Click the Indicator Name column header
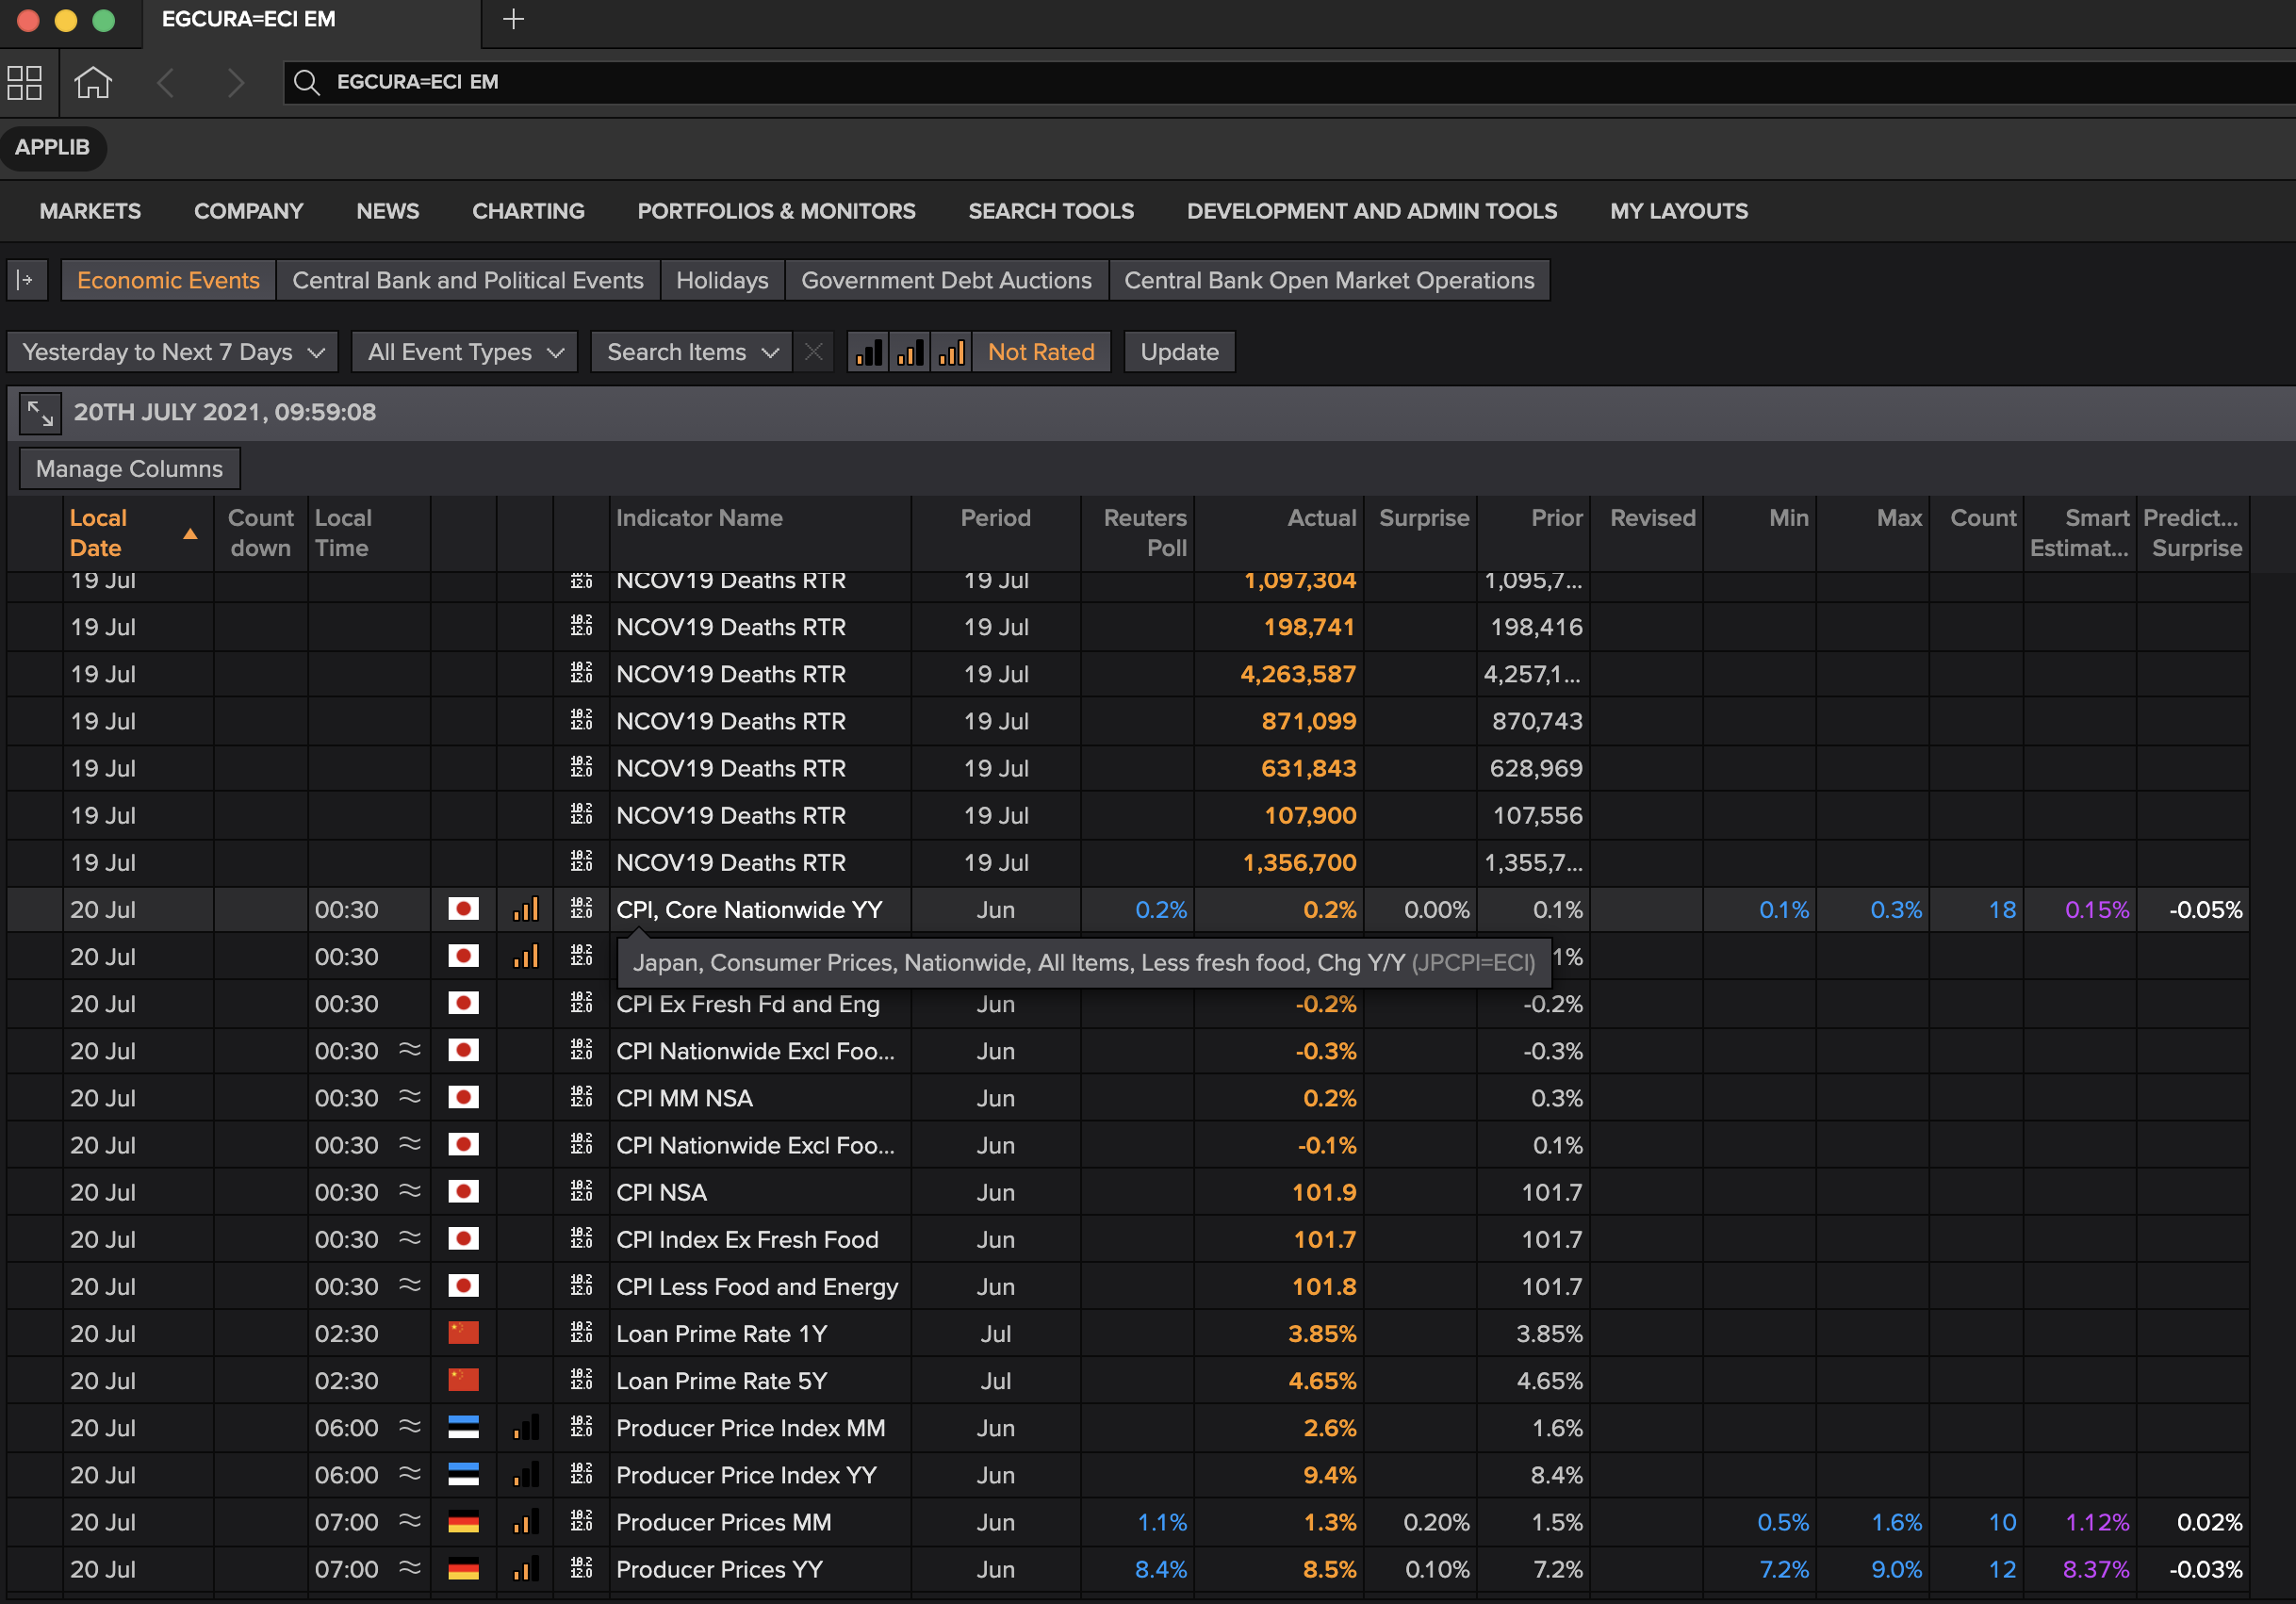The image size is (2296, 1604). coord(760,533)
